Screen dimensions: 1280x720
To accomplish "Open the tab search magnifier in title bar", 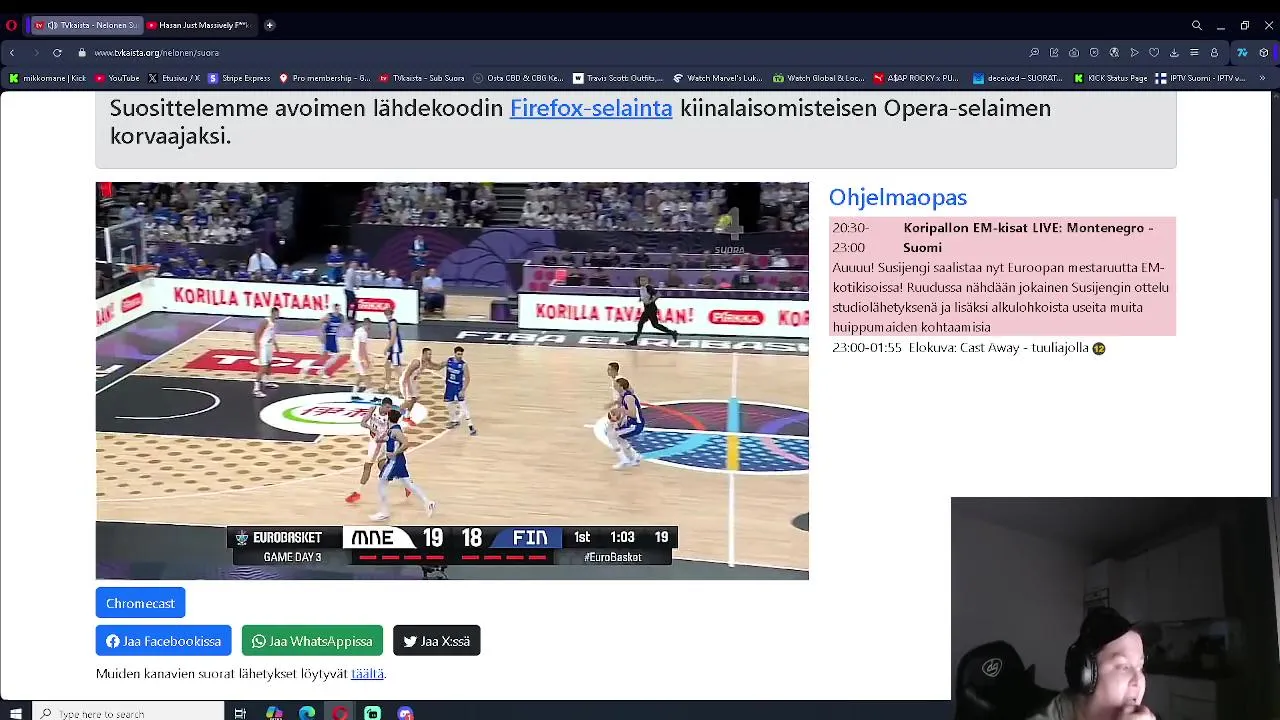I will [1197, 25].
